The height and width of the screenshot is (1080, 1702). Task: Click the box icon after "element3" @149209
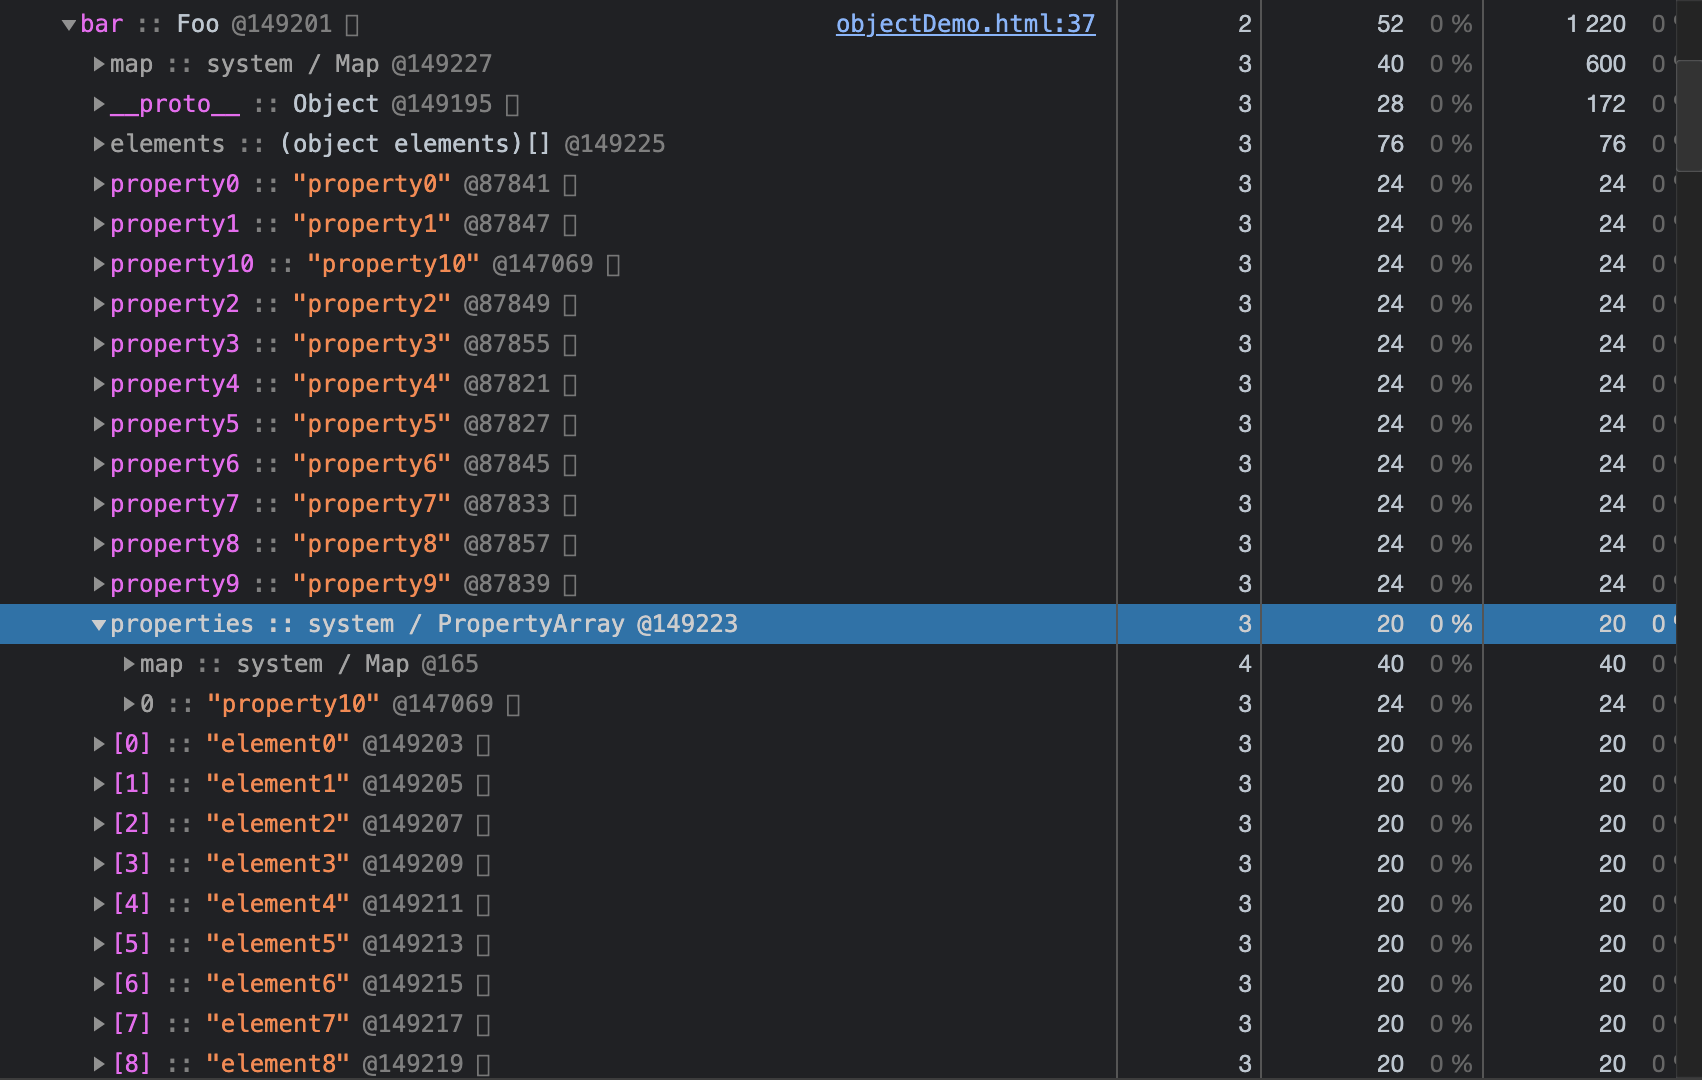pos(484,864)
